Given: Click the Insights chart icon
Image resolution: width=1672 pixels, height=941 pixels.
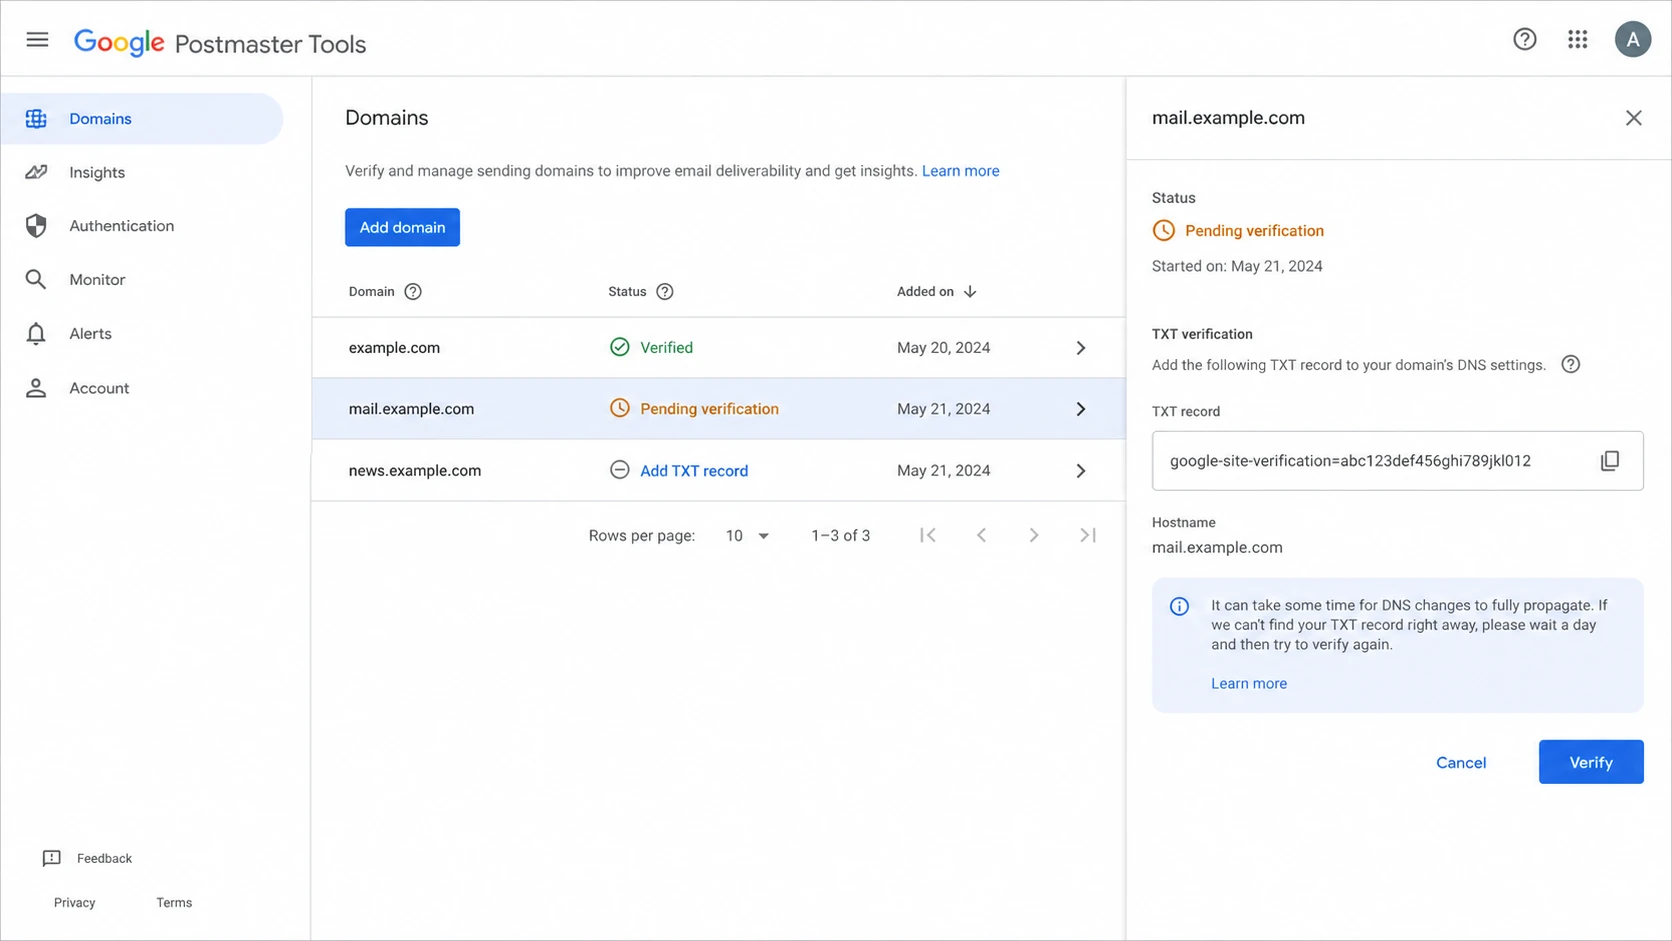Looking at the screenshot, I should point(36,172).
